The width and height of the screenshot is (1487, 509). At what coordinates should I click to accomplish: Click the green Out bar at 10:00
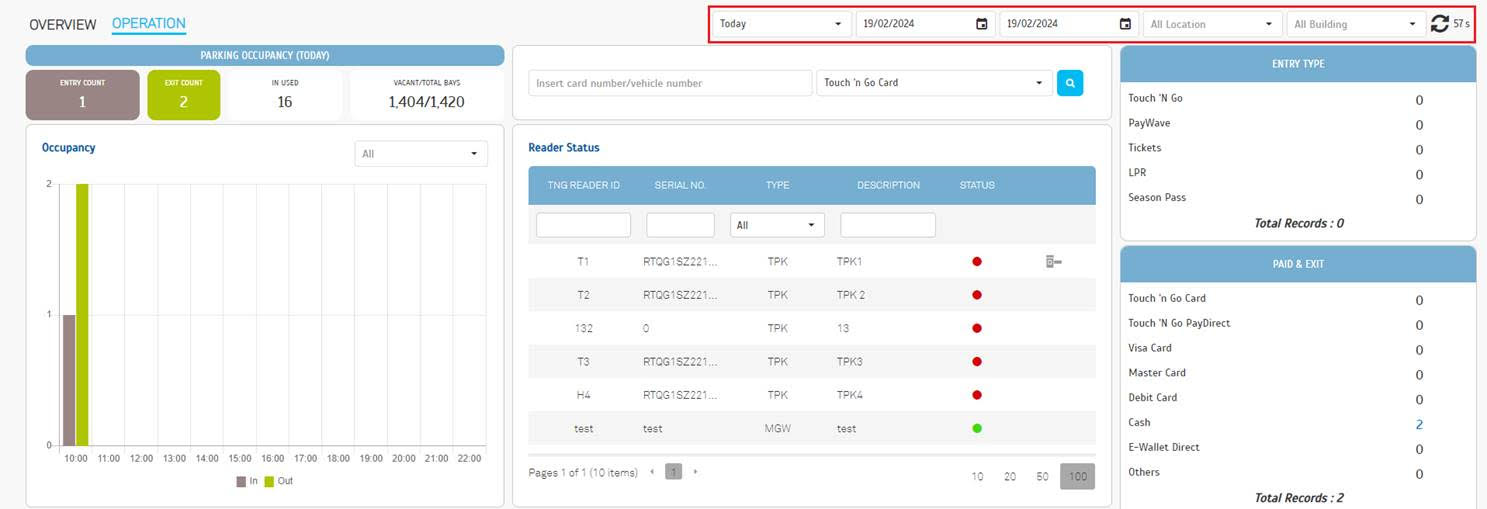(x=82, y=314)
